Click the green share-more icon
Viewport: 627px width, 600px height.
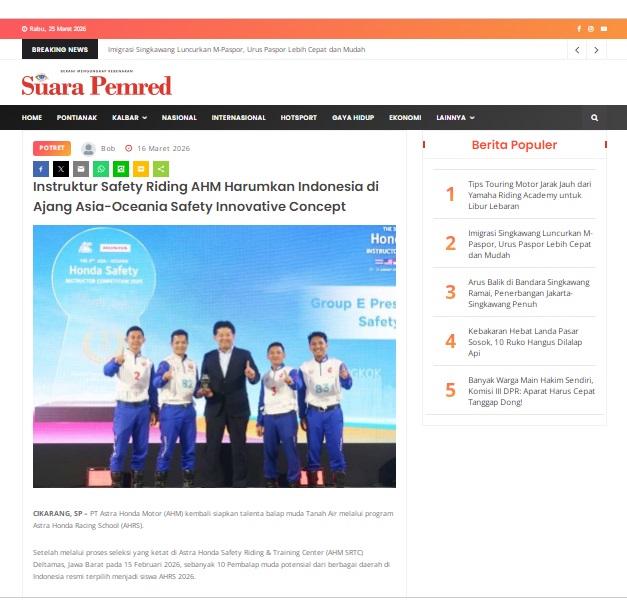pos(161,169)
